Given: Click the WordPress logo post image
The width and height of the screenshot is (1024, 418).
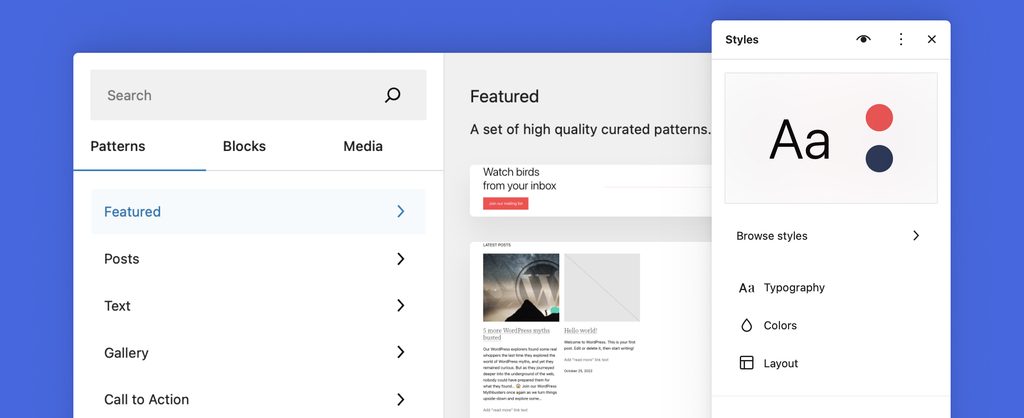Looking at the screenshot, I should [x=521, y=287].
